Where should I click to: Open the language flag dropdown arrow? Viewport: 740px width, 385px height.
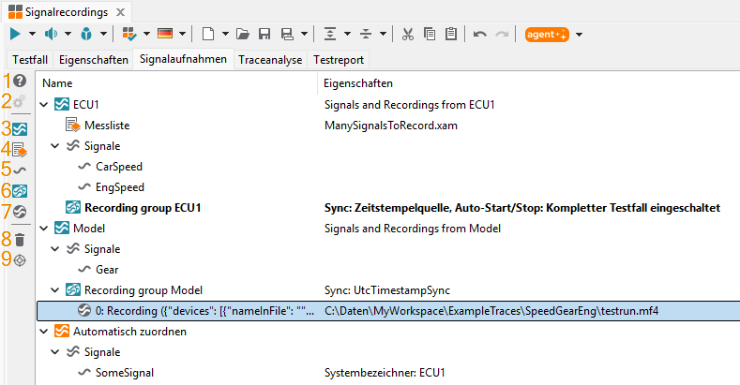(182, 34)
